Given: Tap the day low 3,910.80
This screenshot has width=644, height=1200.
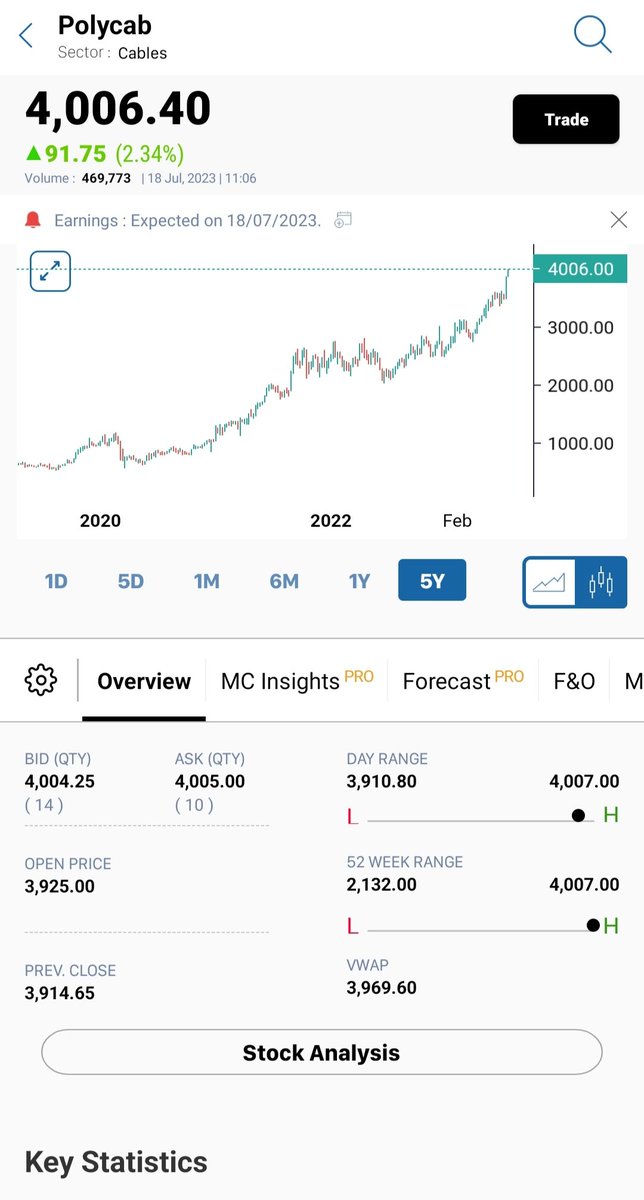Looking at the screenshot, I should click(x=382, y=782).
